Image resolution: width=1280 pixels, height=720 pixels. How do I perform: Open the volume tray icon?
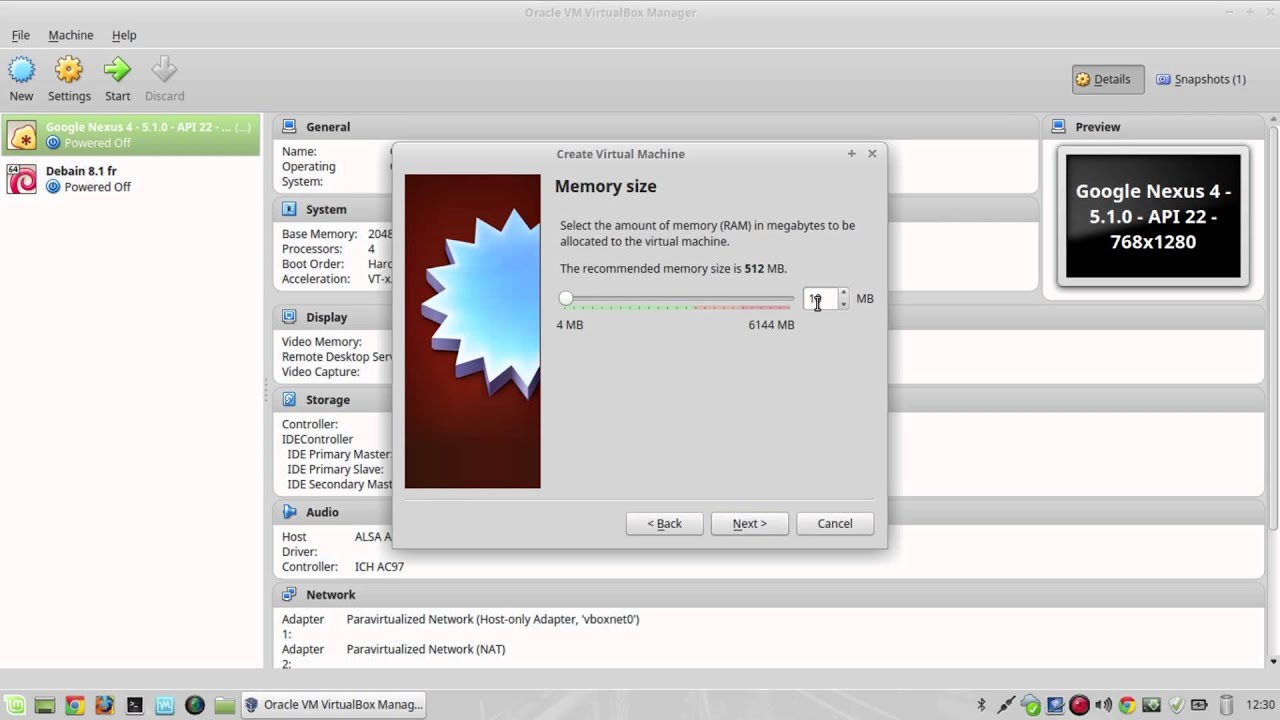(1103, 705)
